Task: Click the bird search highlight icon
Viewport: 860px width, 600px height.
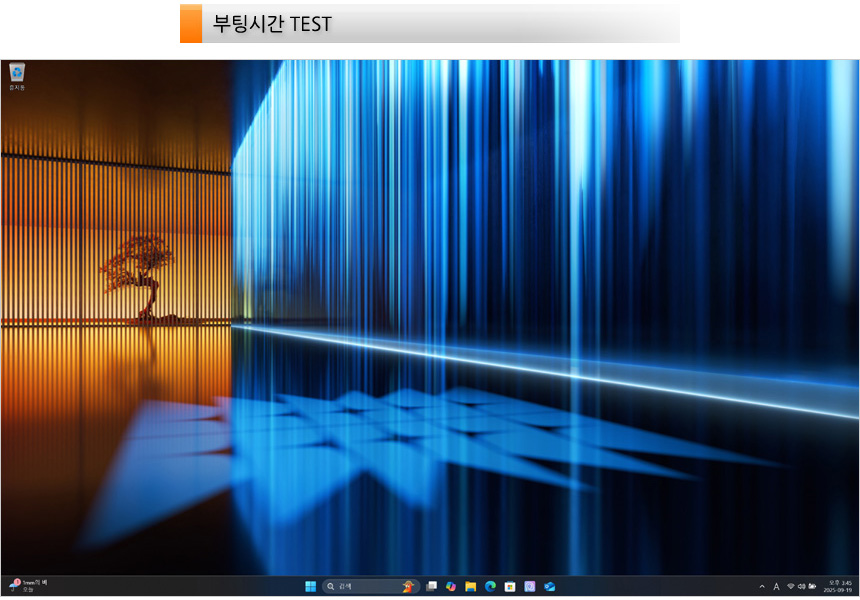Action: [x=407, y=586]
